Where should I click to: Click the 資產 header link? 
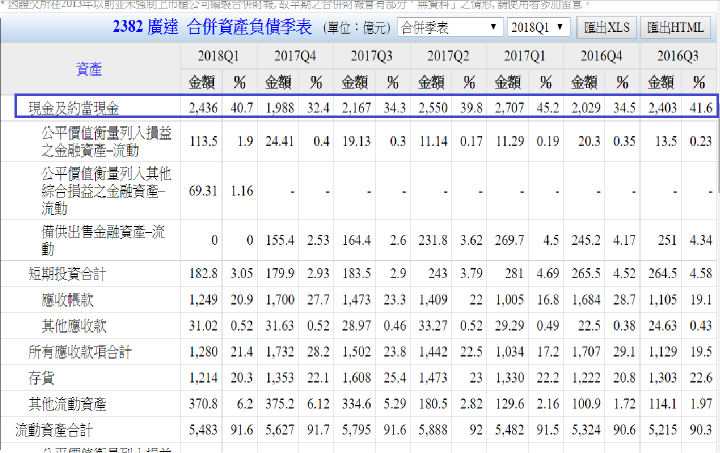coord(89,69)
